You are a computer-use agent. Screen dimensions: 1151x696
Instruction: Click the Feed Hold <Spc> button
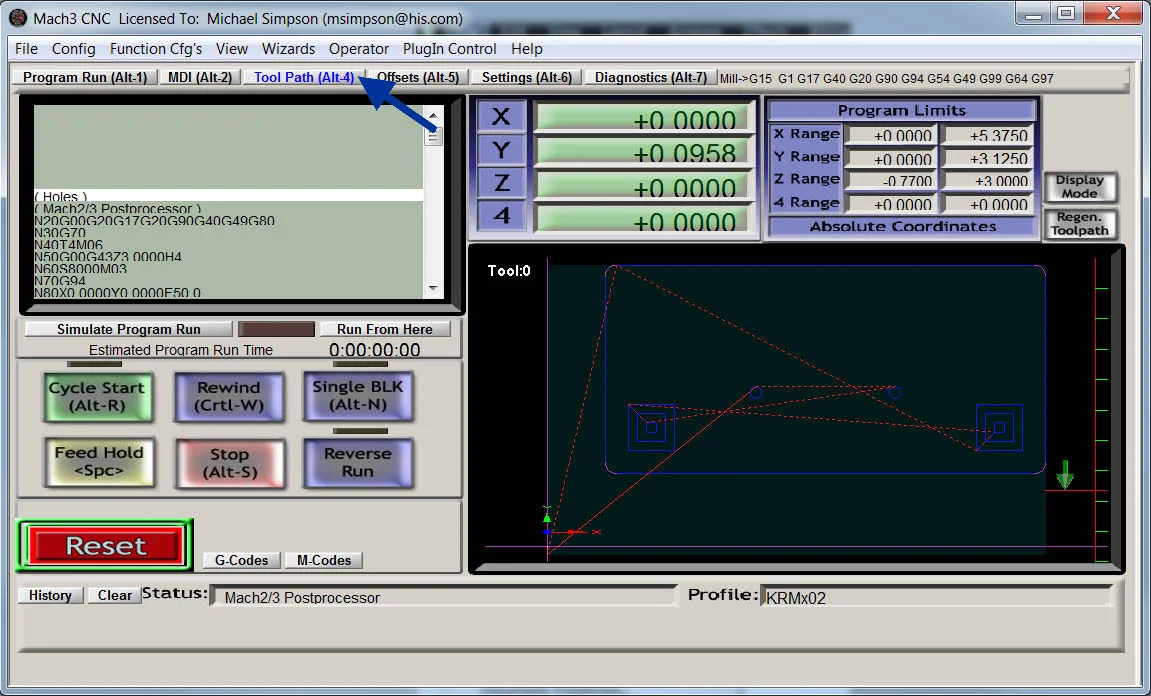click(99, 462)
